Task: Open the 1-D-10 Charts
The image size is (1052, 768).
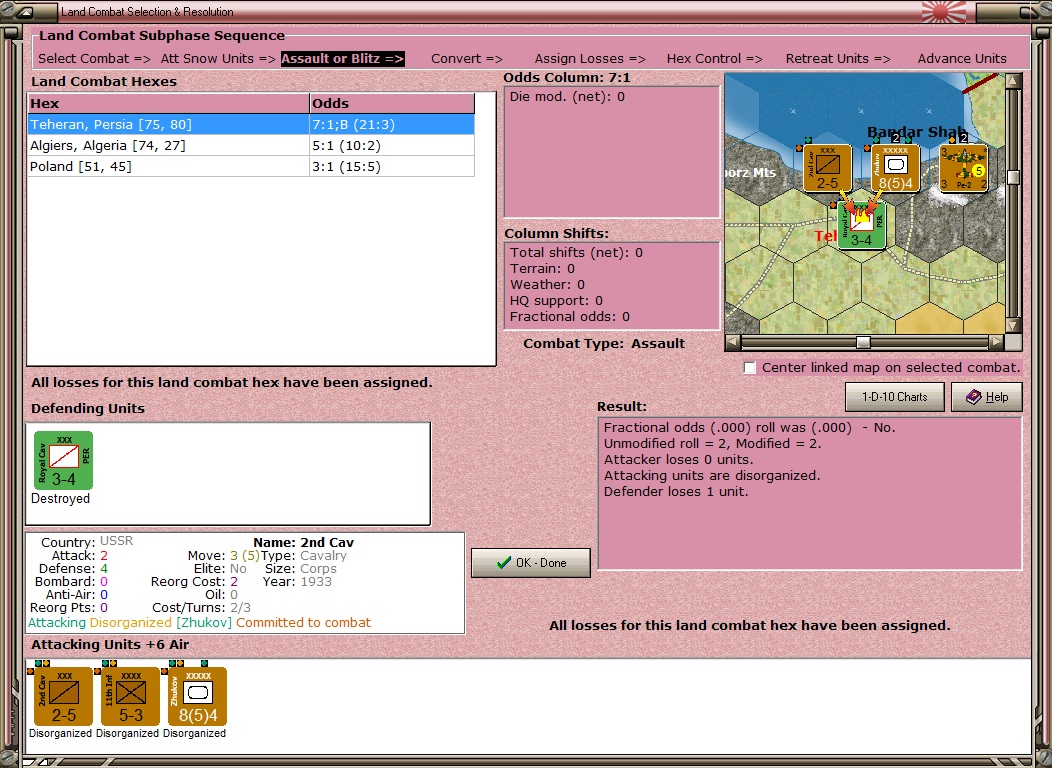Action: 894,397
